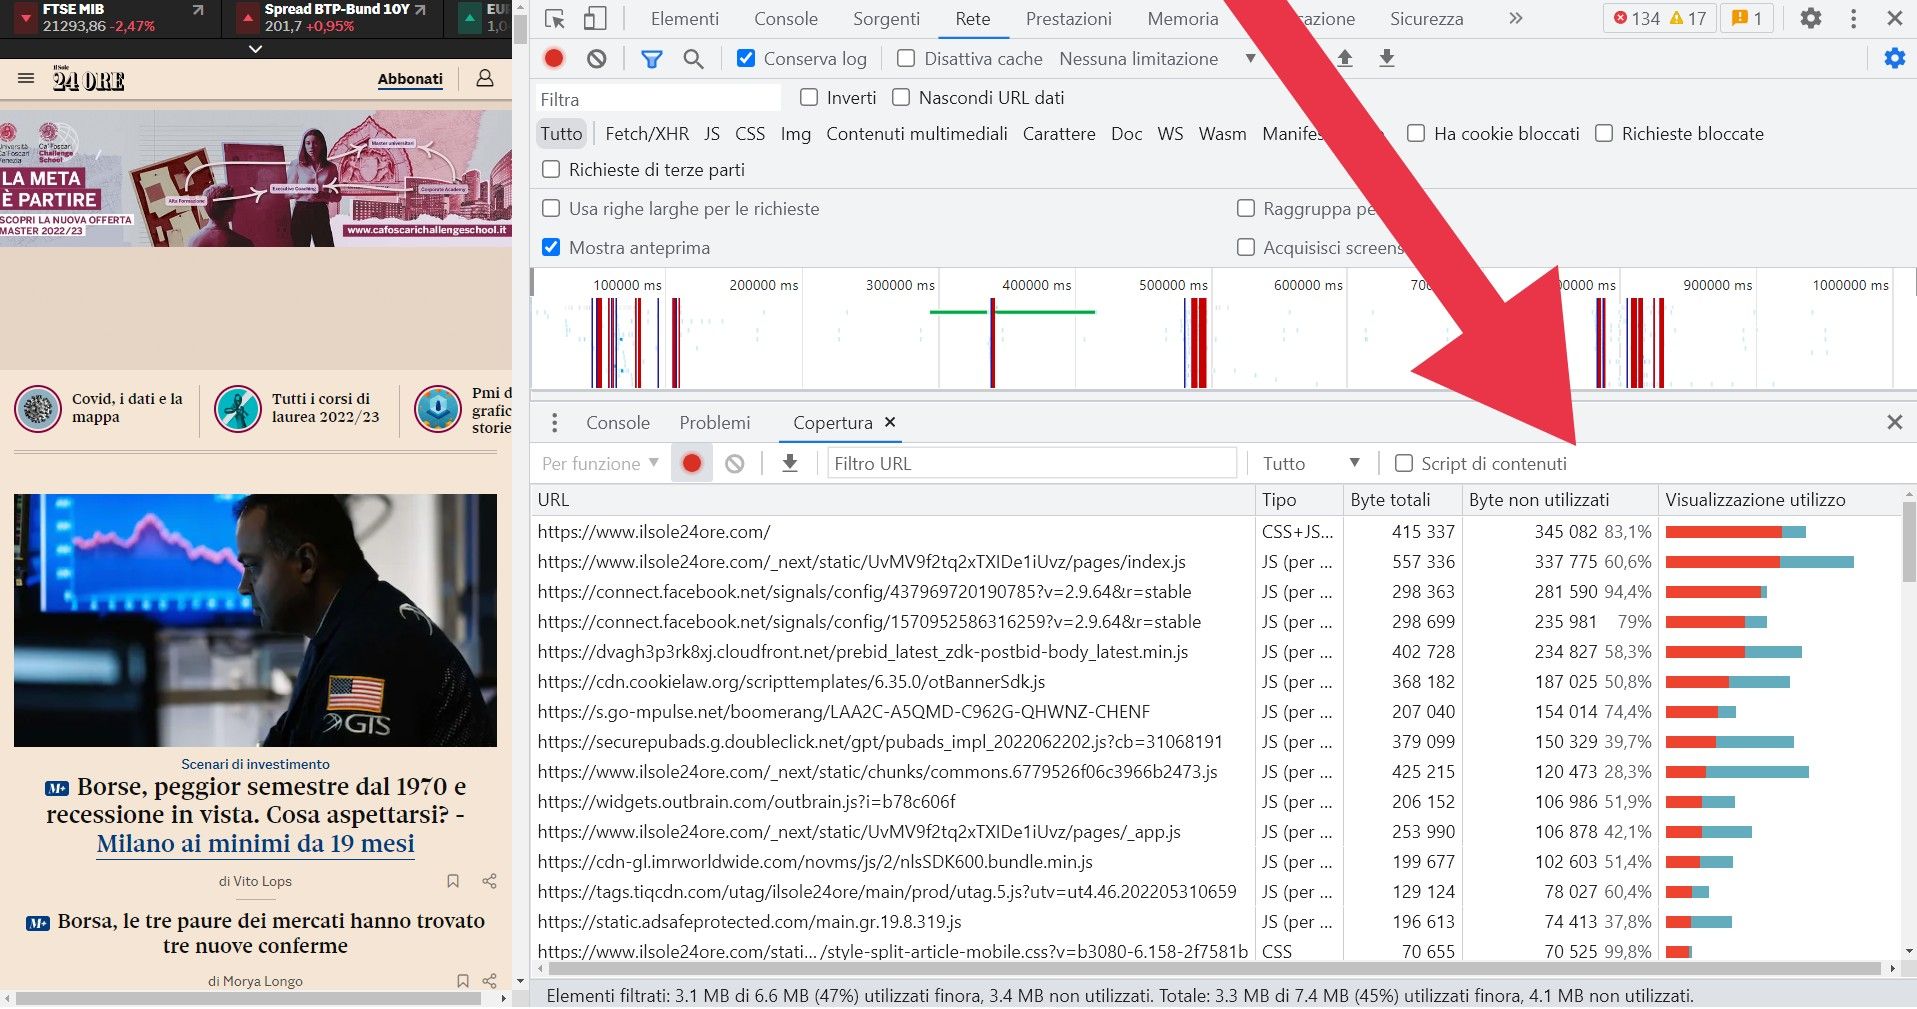Share the Borse peggior semestre article
This screenshot has width=1917, height=1009.
[x=489, y=881]
